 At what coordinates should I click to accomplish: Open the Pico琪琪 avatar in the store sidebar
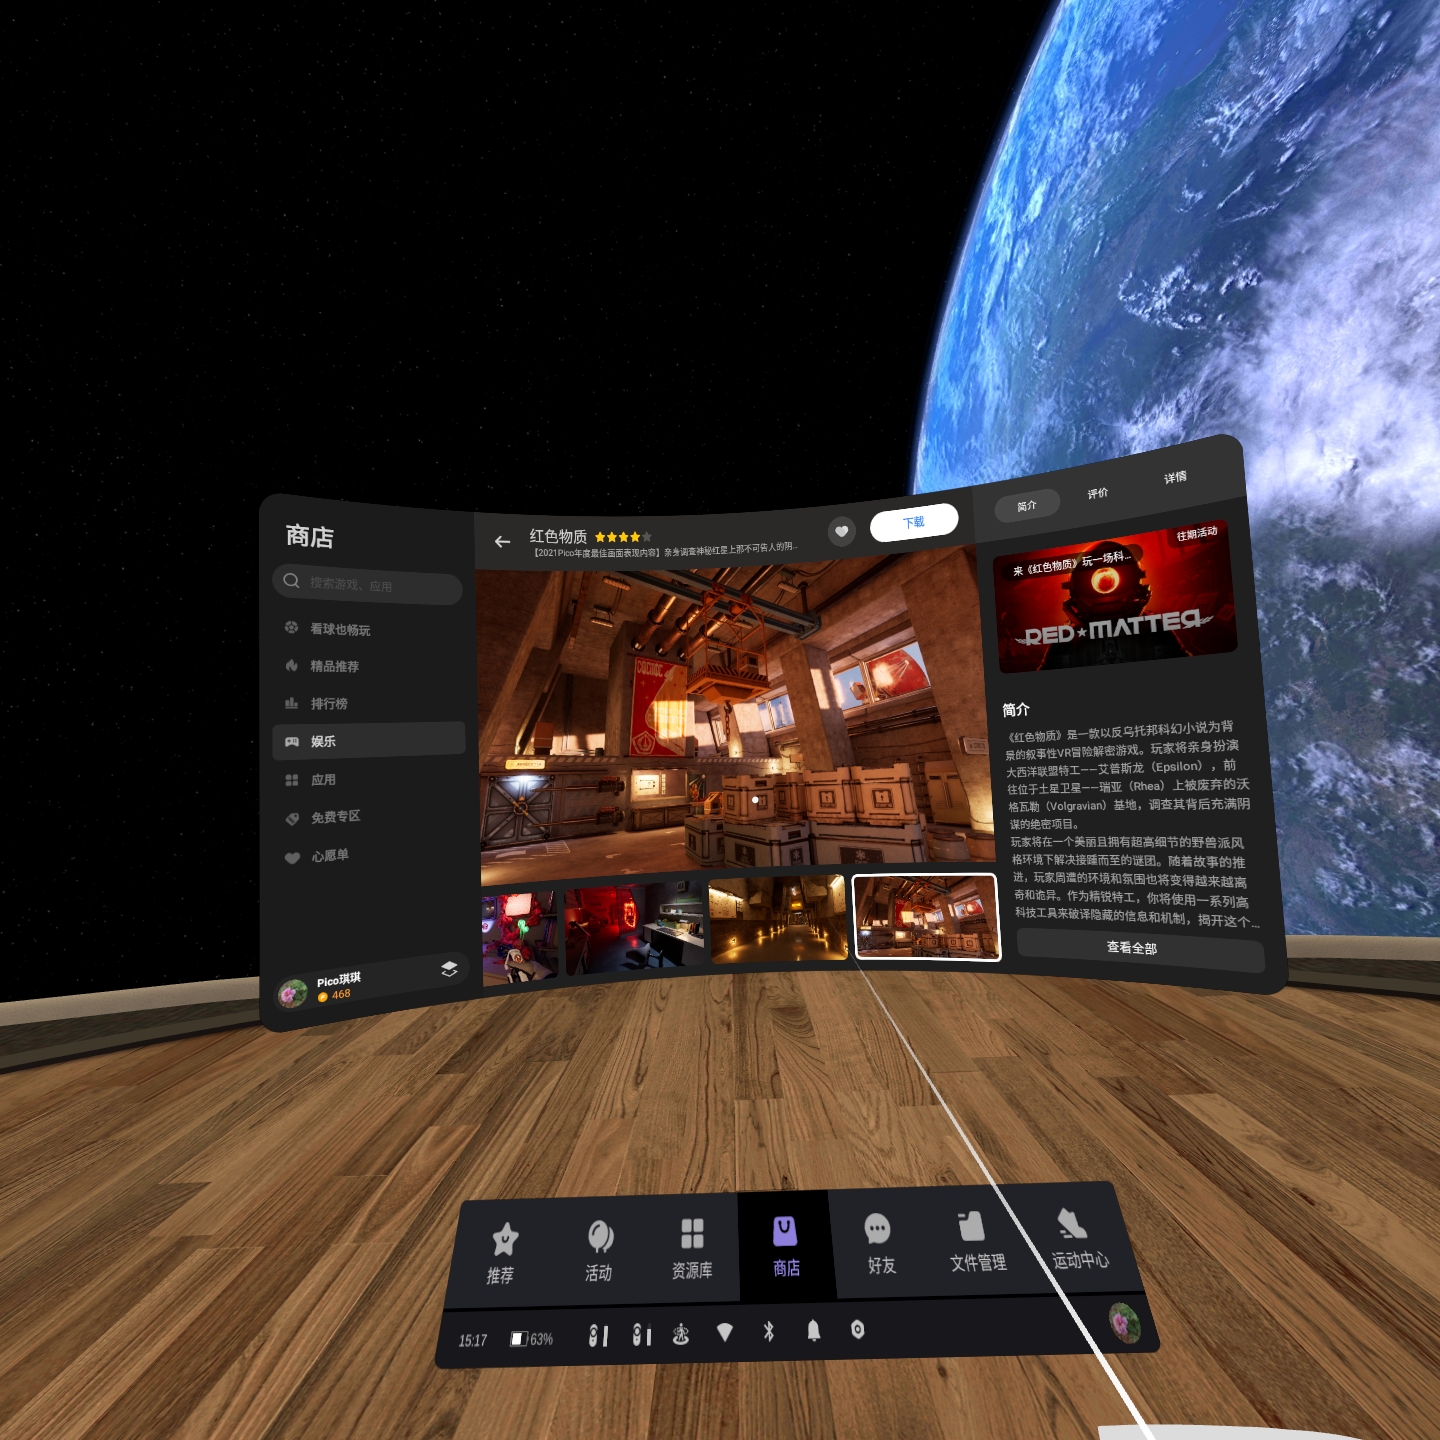click(292, 994)
